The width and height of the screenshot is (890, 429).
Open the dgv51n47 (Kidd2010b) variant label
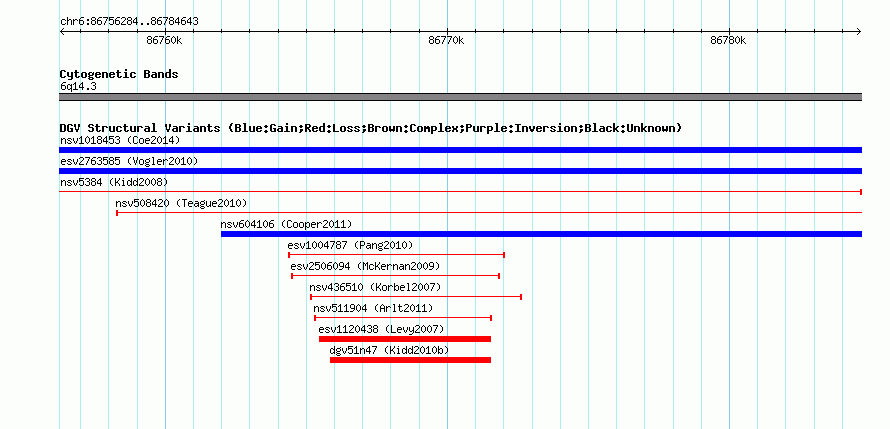pos(389,350)
